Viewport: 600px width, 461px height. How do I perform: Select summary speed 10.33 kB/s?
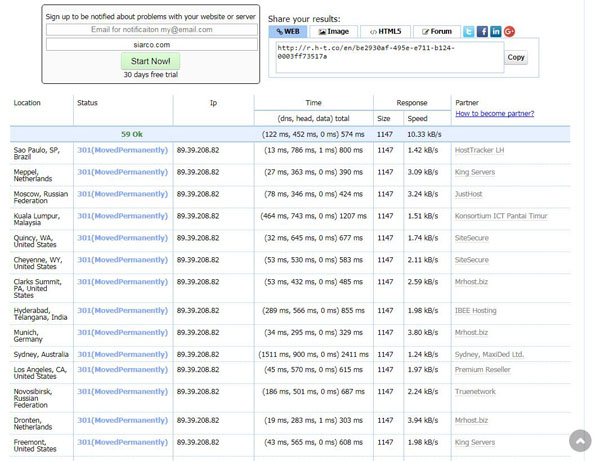(x=424, y=134)
